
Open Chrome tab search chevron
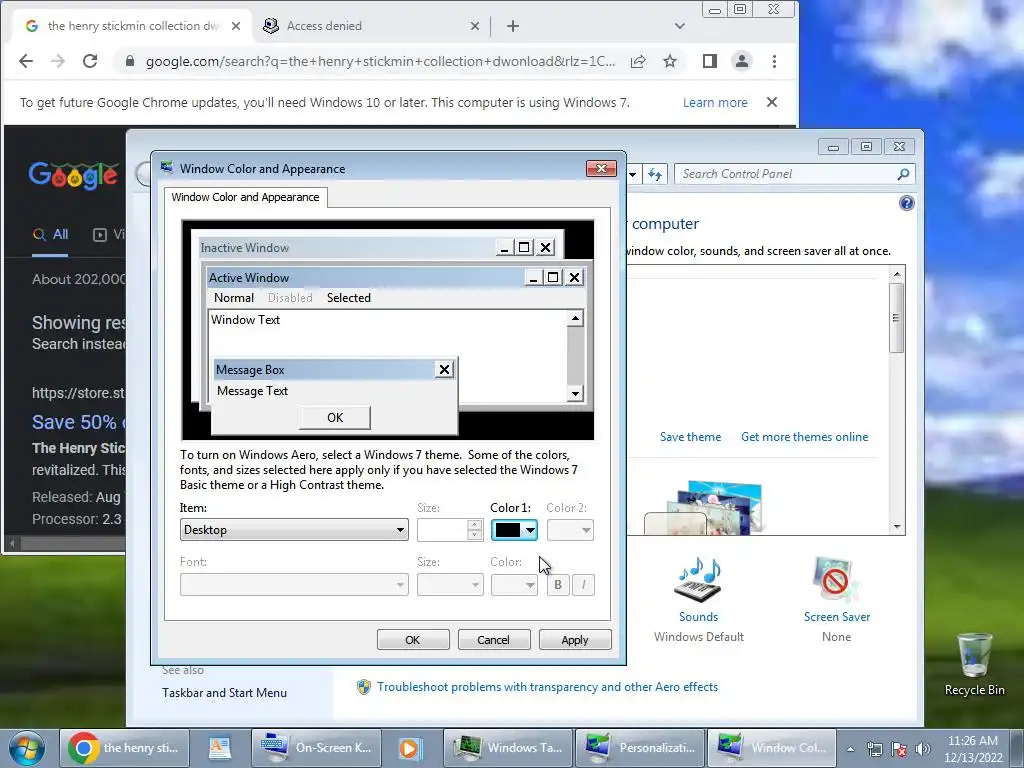(680, 26)
